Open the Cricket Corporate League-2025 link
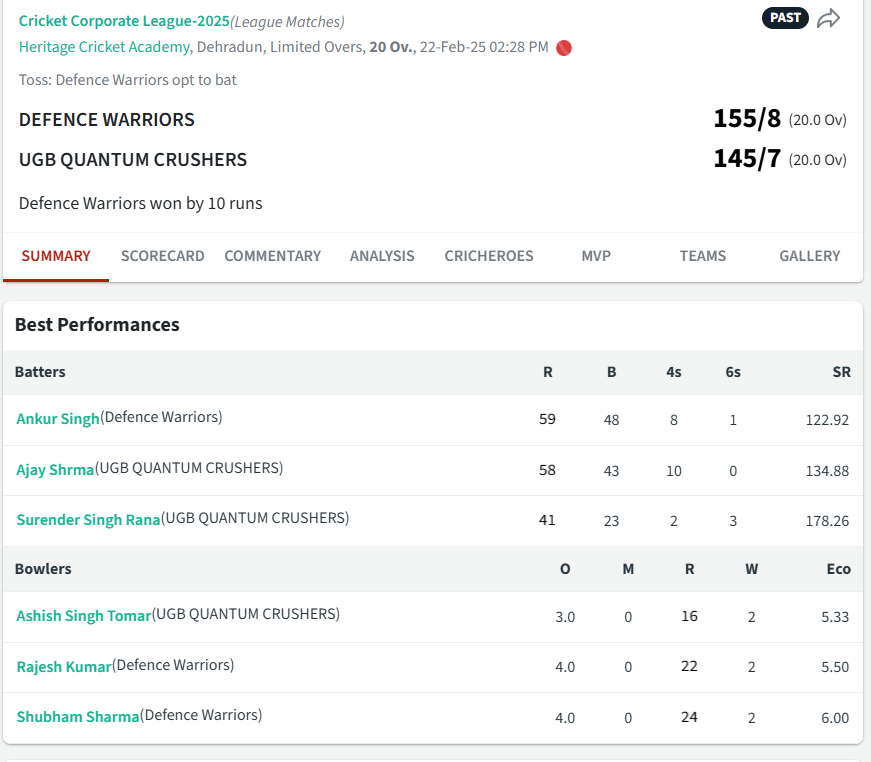The width and height of the screenshot is (871, 762). pos(124,21)
